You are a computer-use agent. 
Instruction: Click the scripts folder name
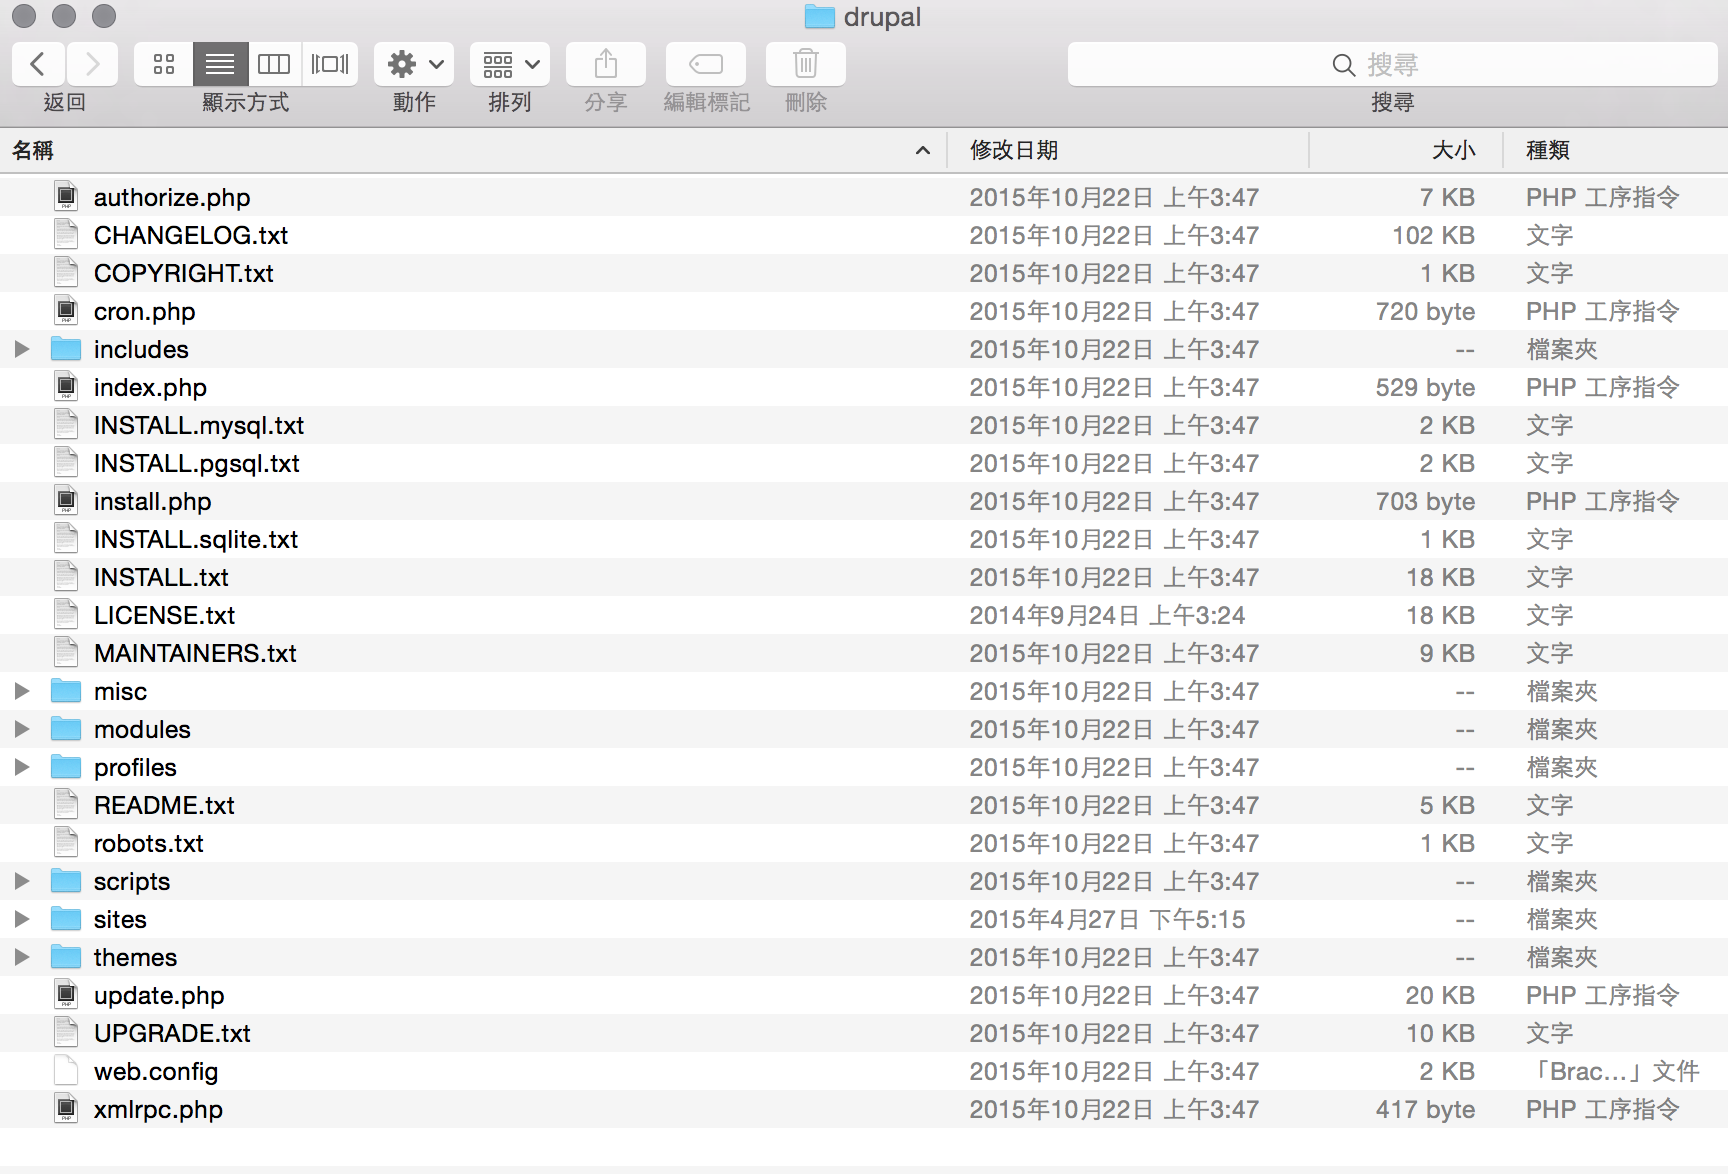tap(132, 881)
